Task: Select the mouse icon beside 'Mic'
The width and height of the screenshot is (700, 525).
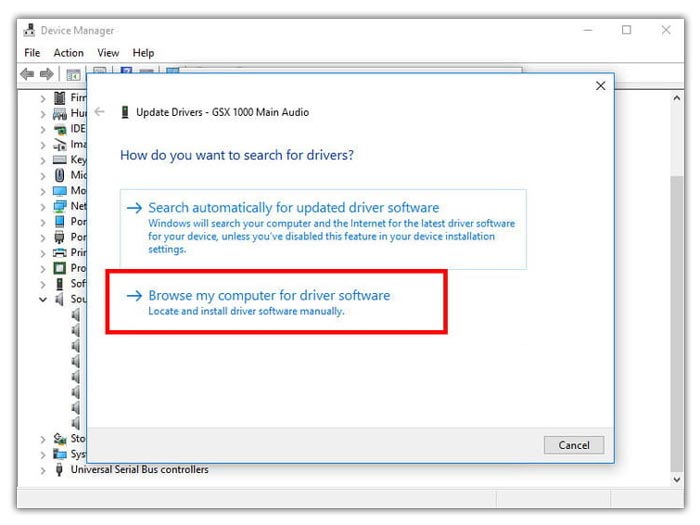Action: tap(59, 175)
